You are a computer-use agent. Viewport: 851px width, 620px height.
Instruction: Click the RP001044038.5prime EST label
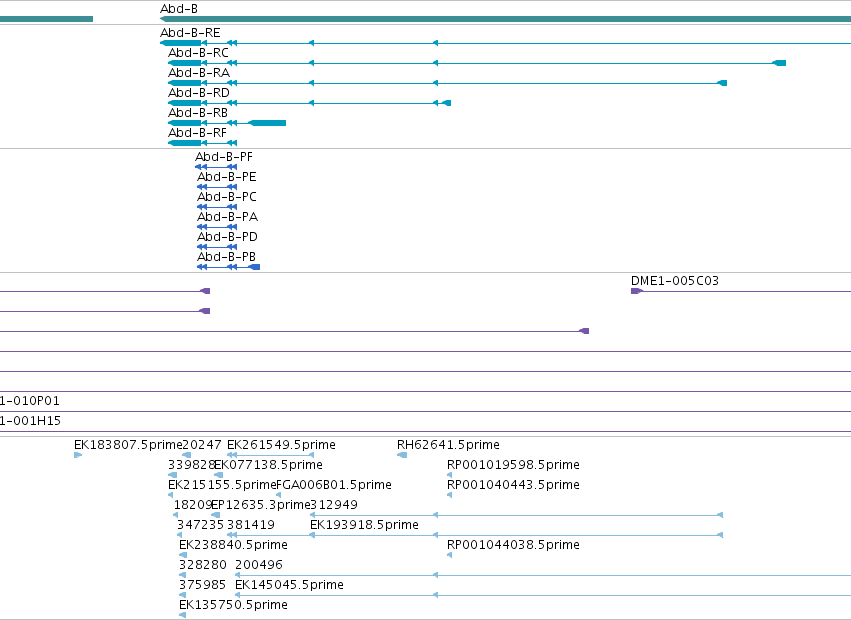[513, 545]
